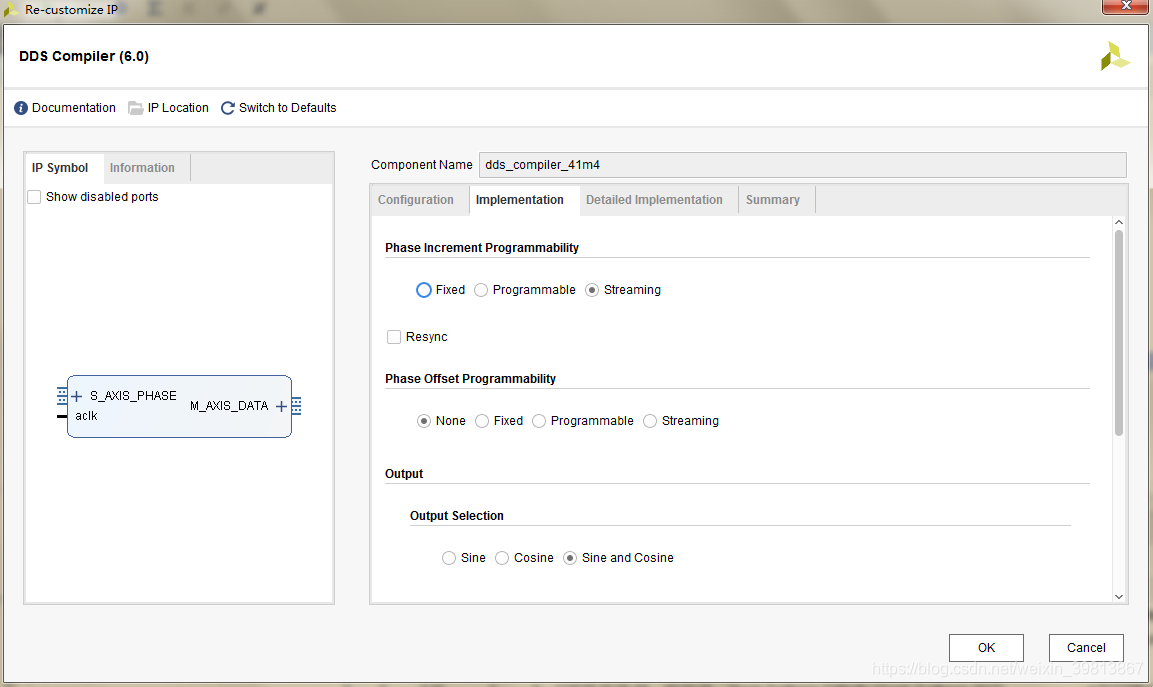1153x687 pixels.
Task: Click the M_AXIS_DATA port label
Action: pos(229,406)
